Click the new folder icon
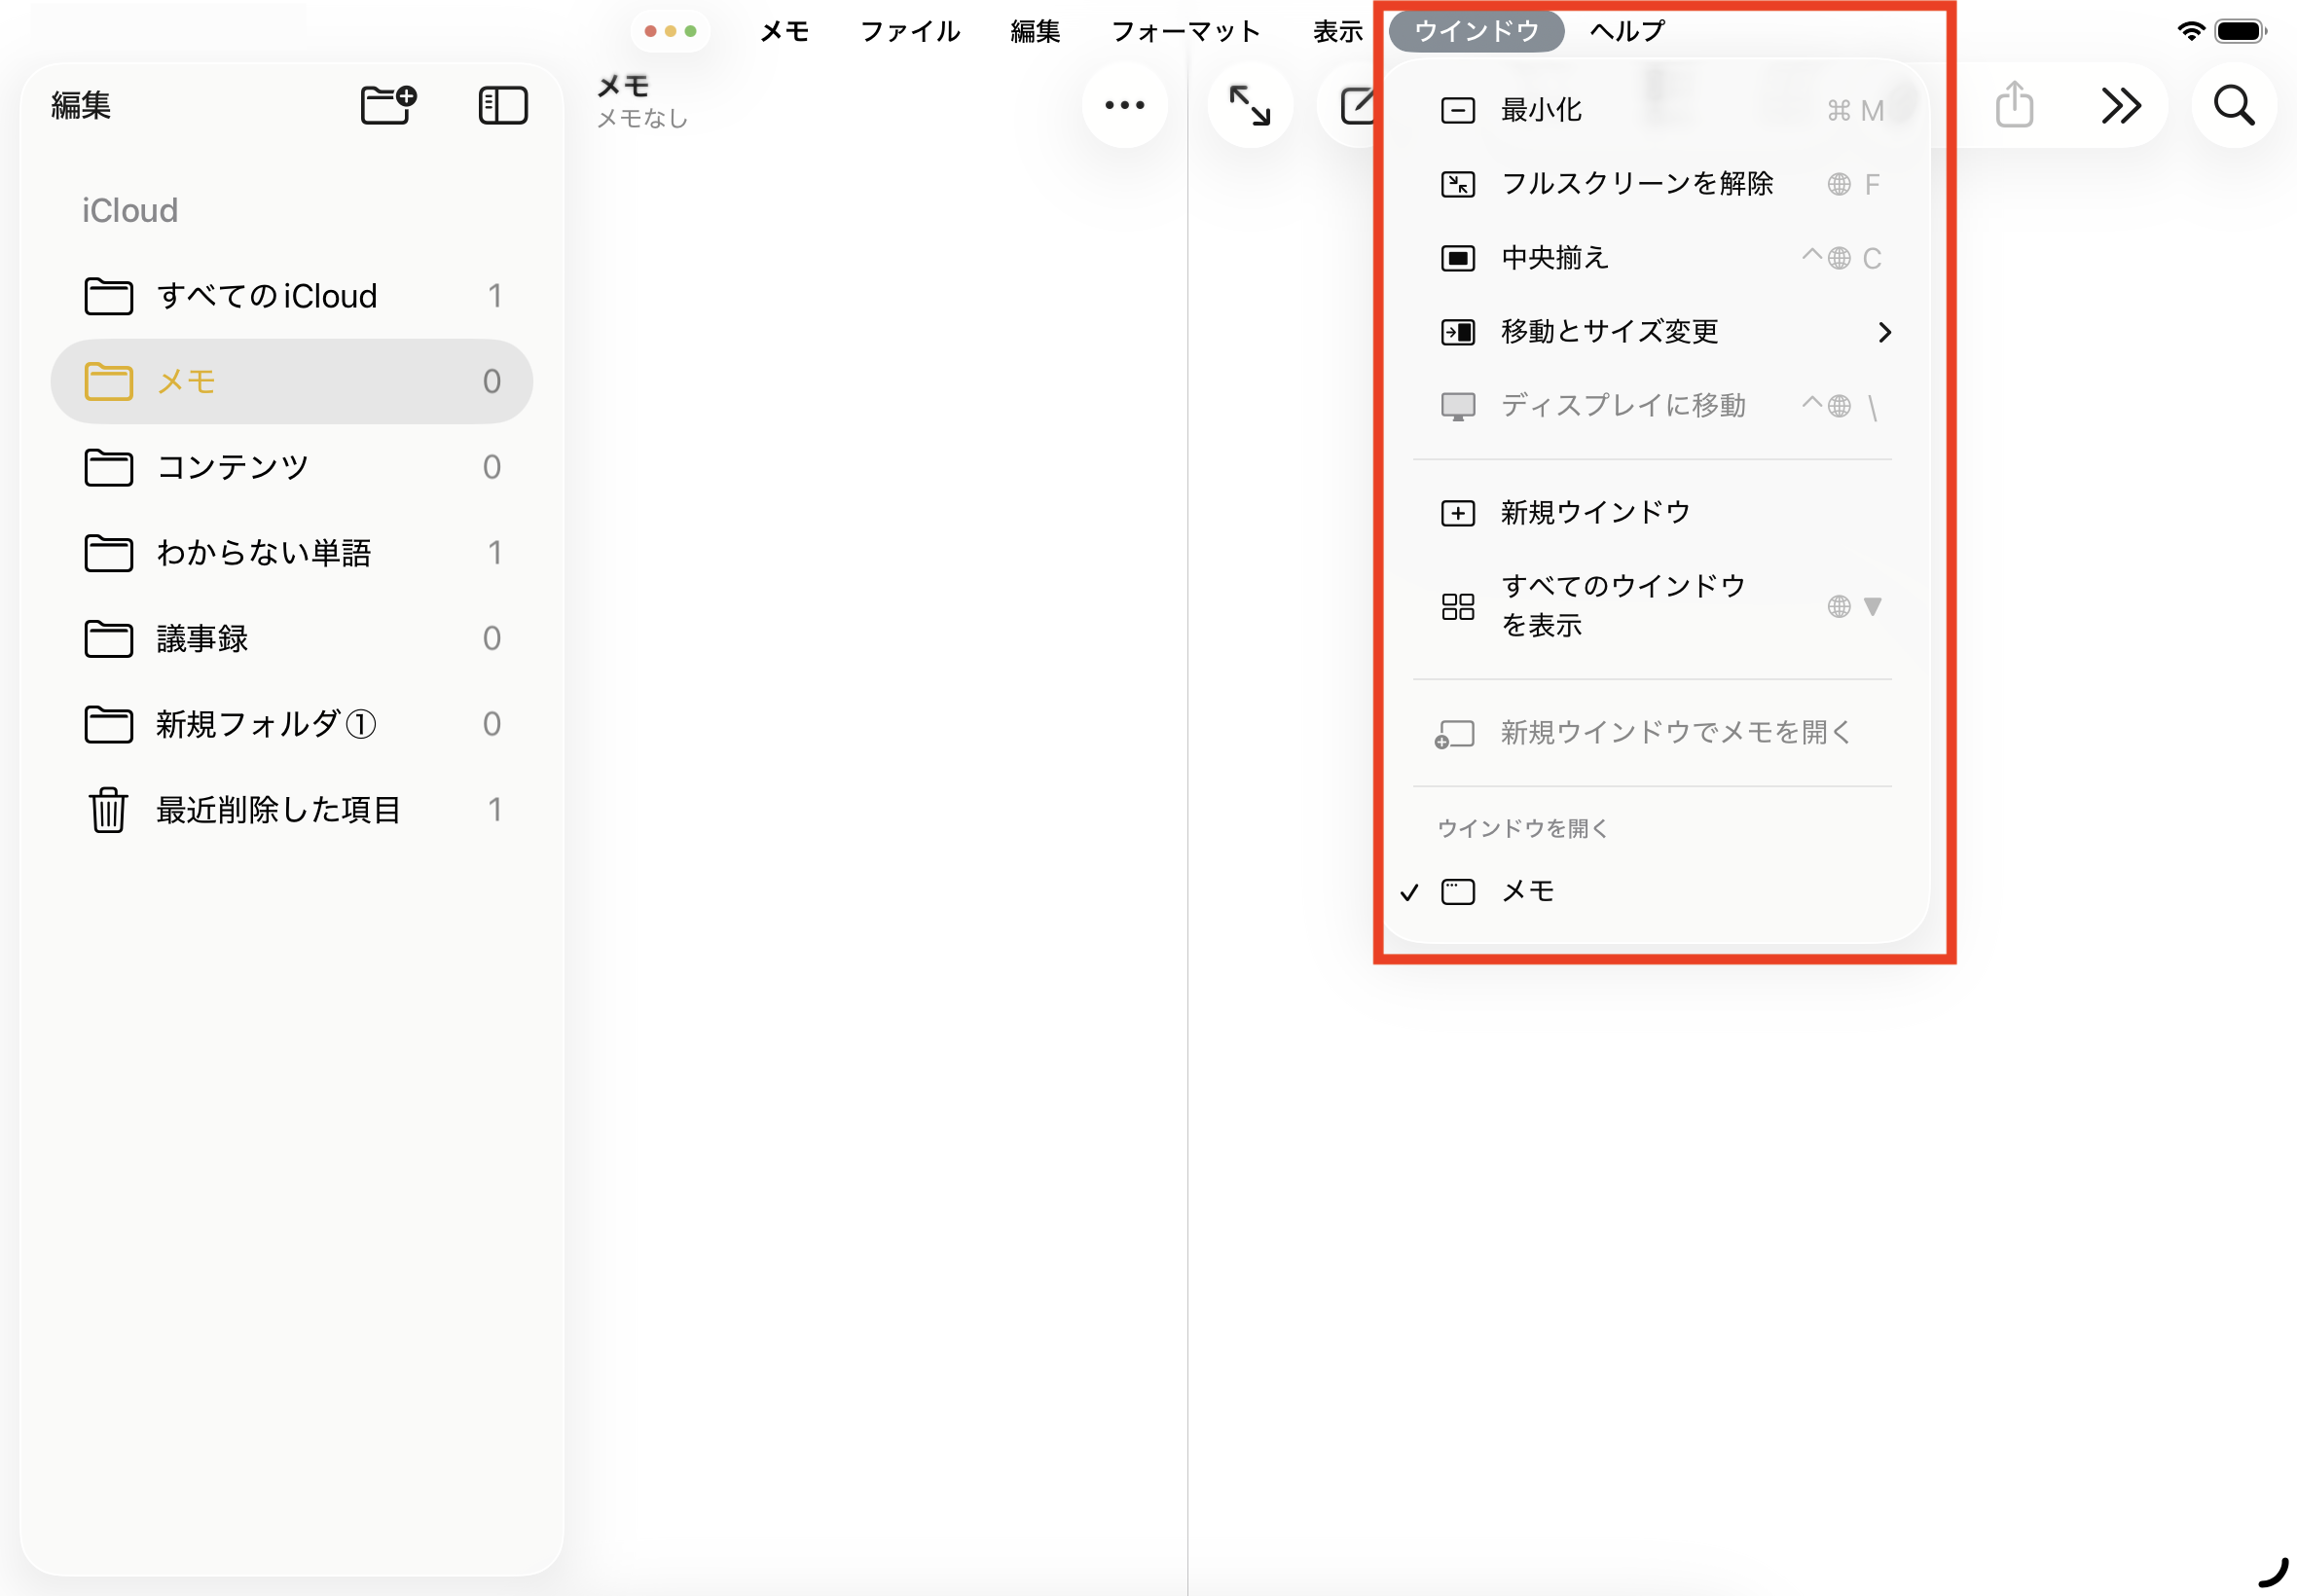The width and height of the screenshot is (2297, 1596). click(x=388, y=105)
